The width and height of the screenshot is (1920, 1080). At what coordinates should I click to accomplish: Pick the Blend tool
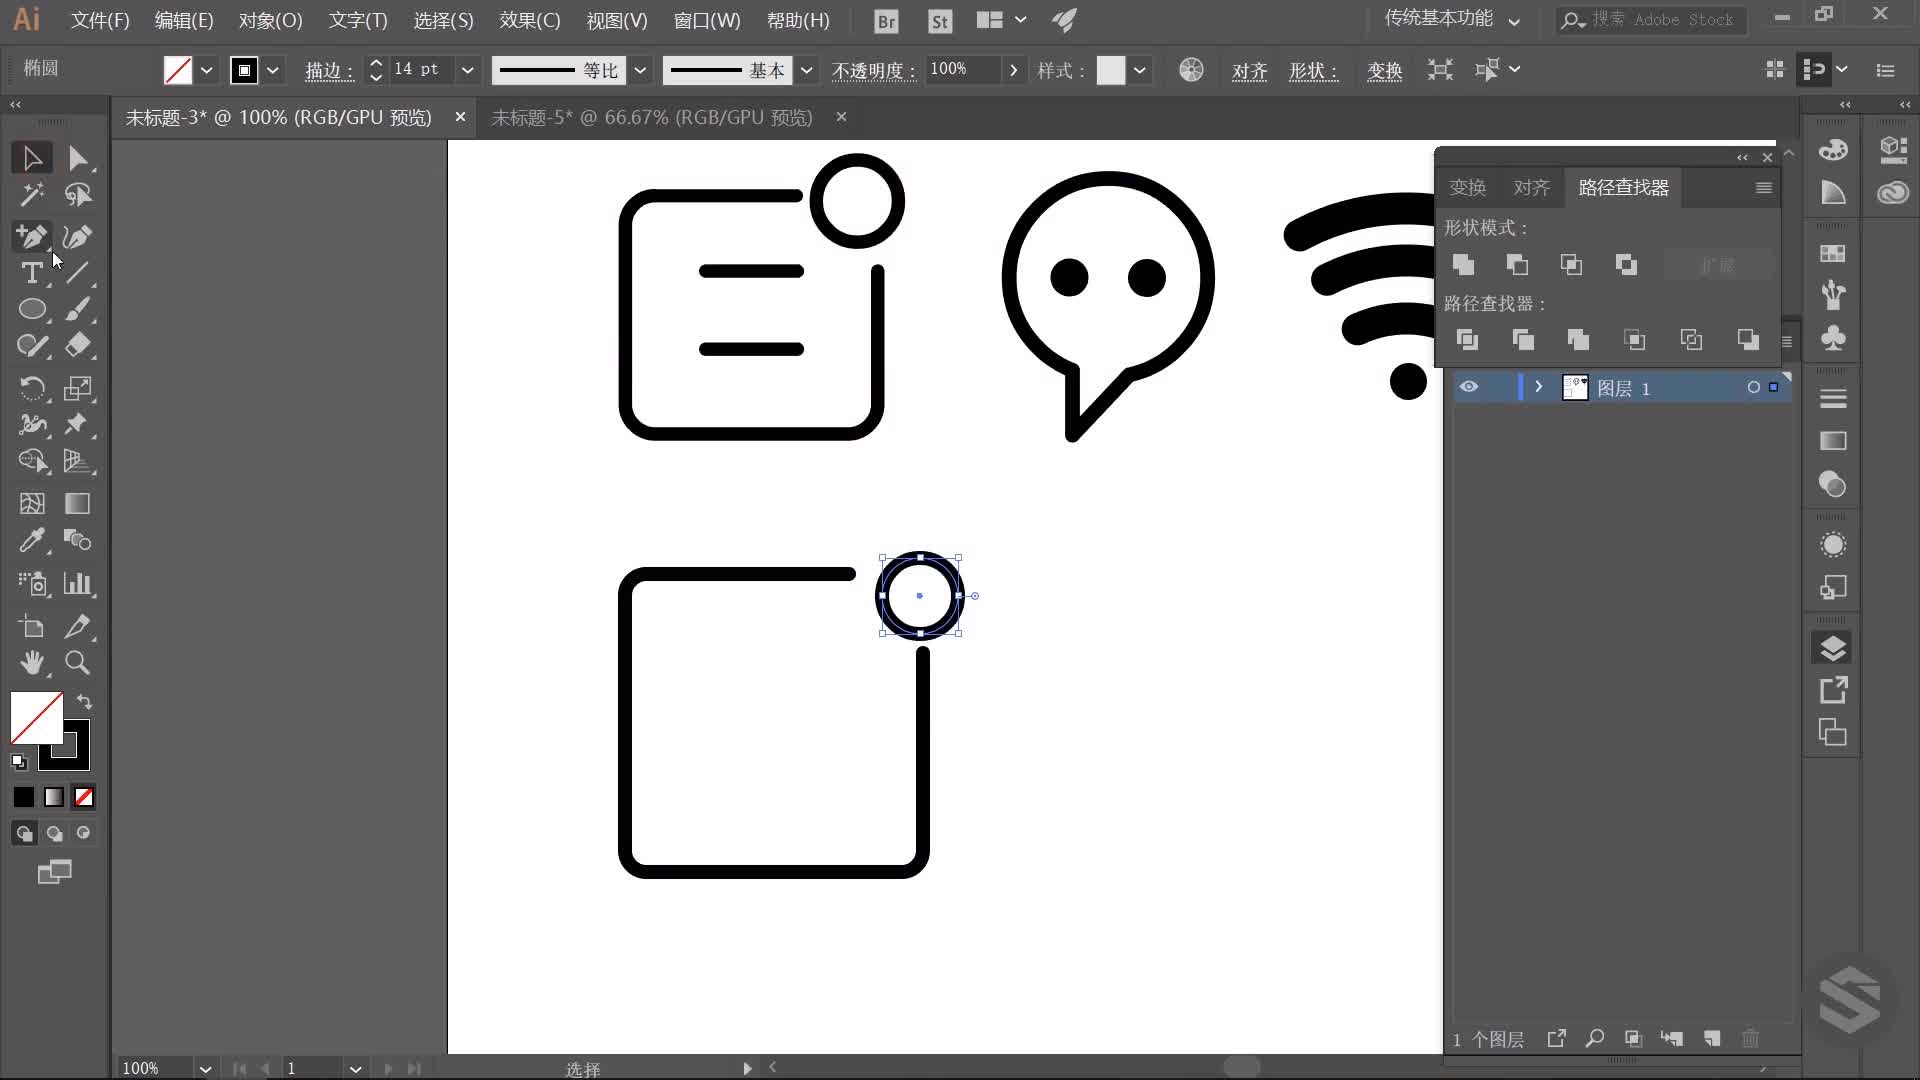pyautogui.click(x=77, y=541)
